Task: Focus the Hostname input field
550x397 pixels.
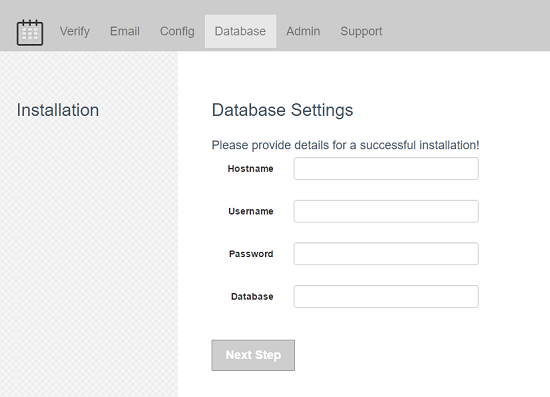Action: [x=386, y=169]
